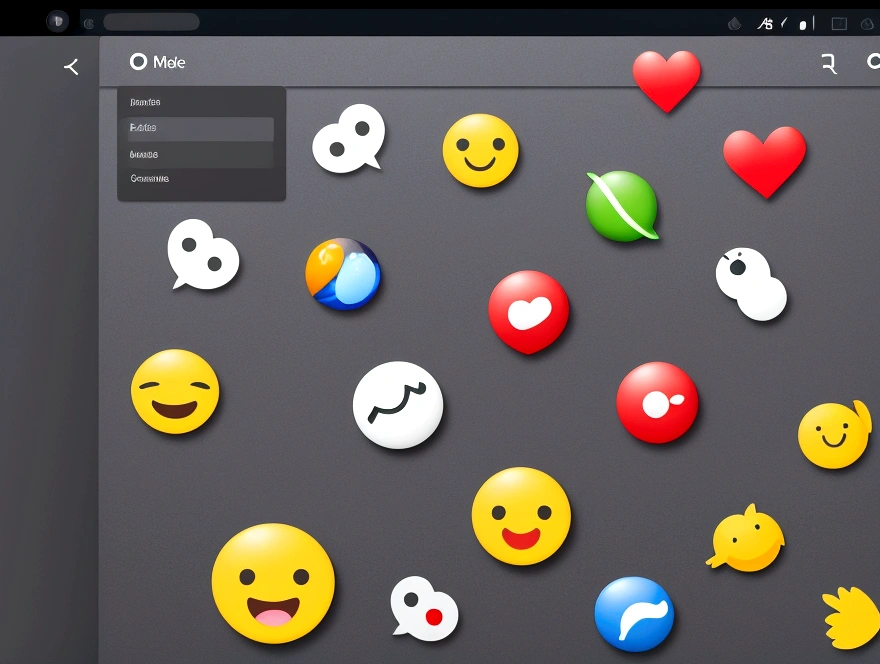
Task: Pick the blue circle with white swoosh
Action: coord(634,615)
